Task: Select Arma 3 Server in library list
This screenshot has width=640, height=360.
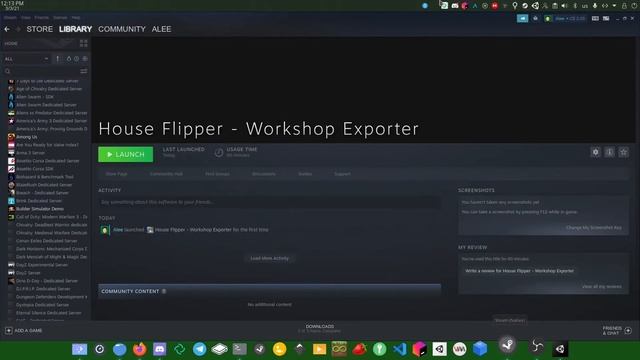Action: tap(31, 153)
